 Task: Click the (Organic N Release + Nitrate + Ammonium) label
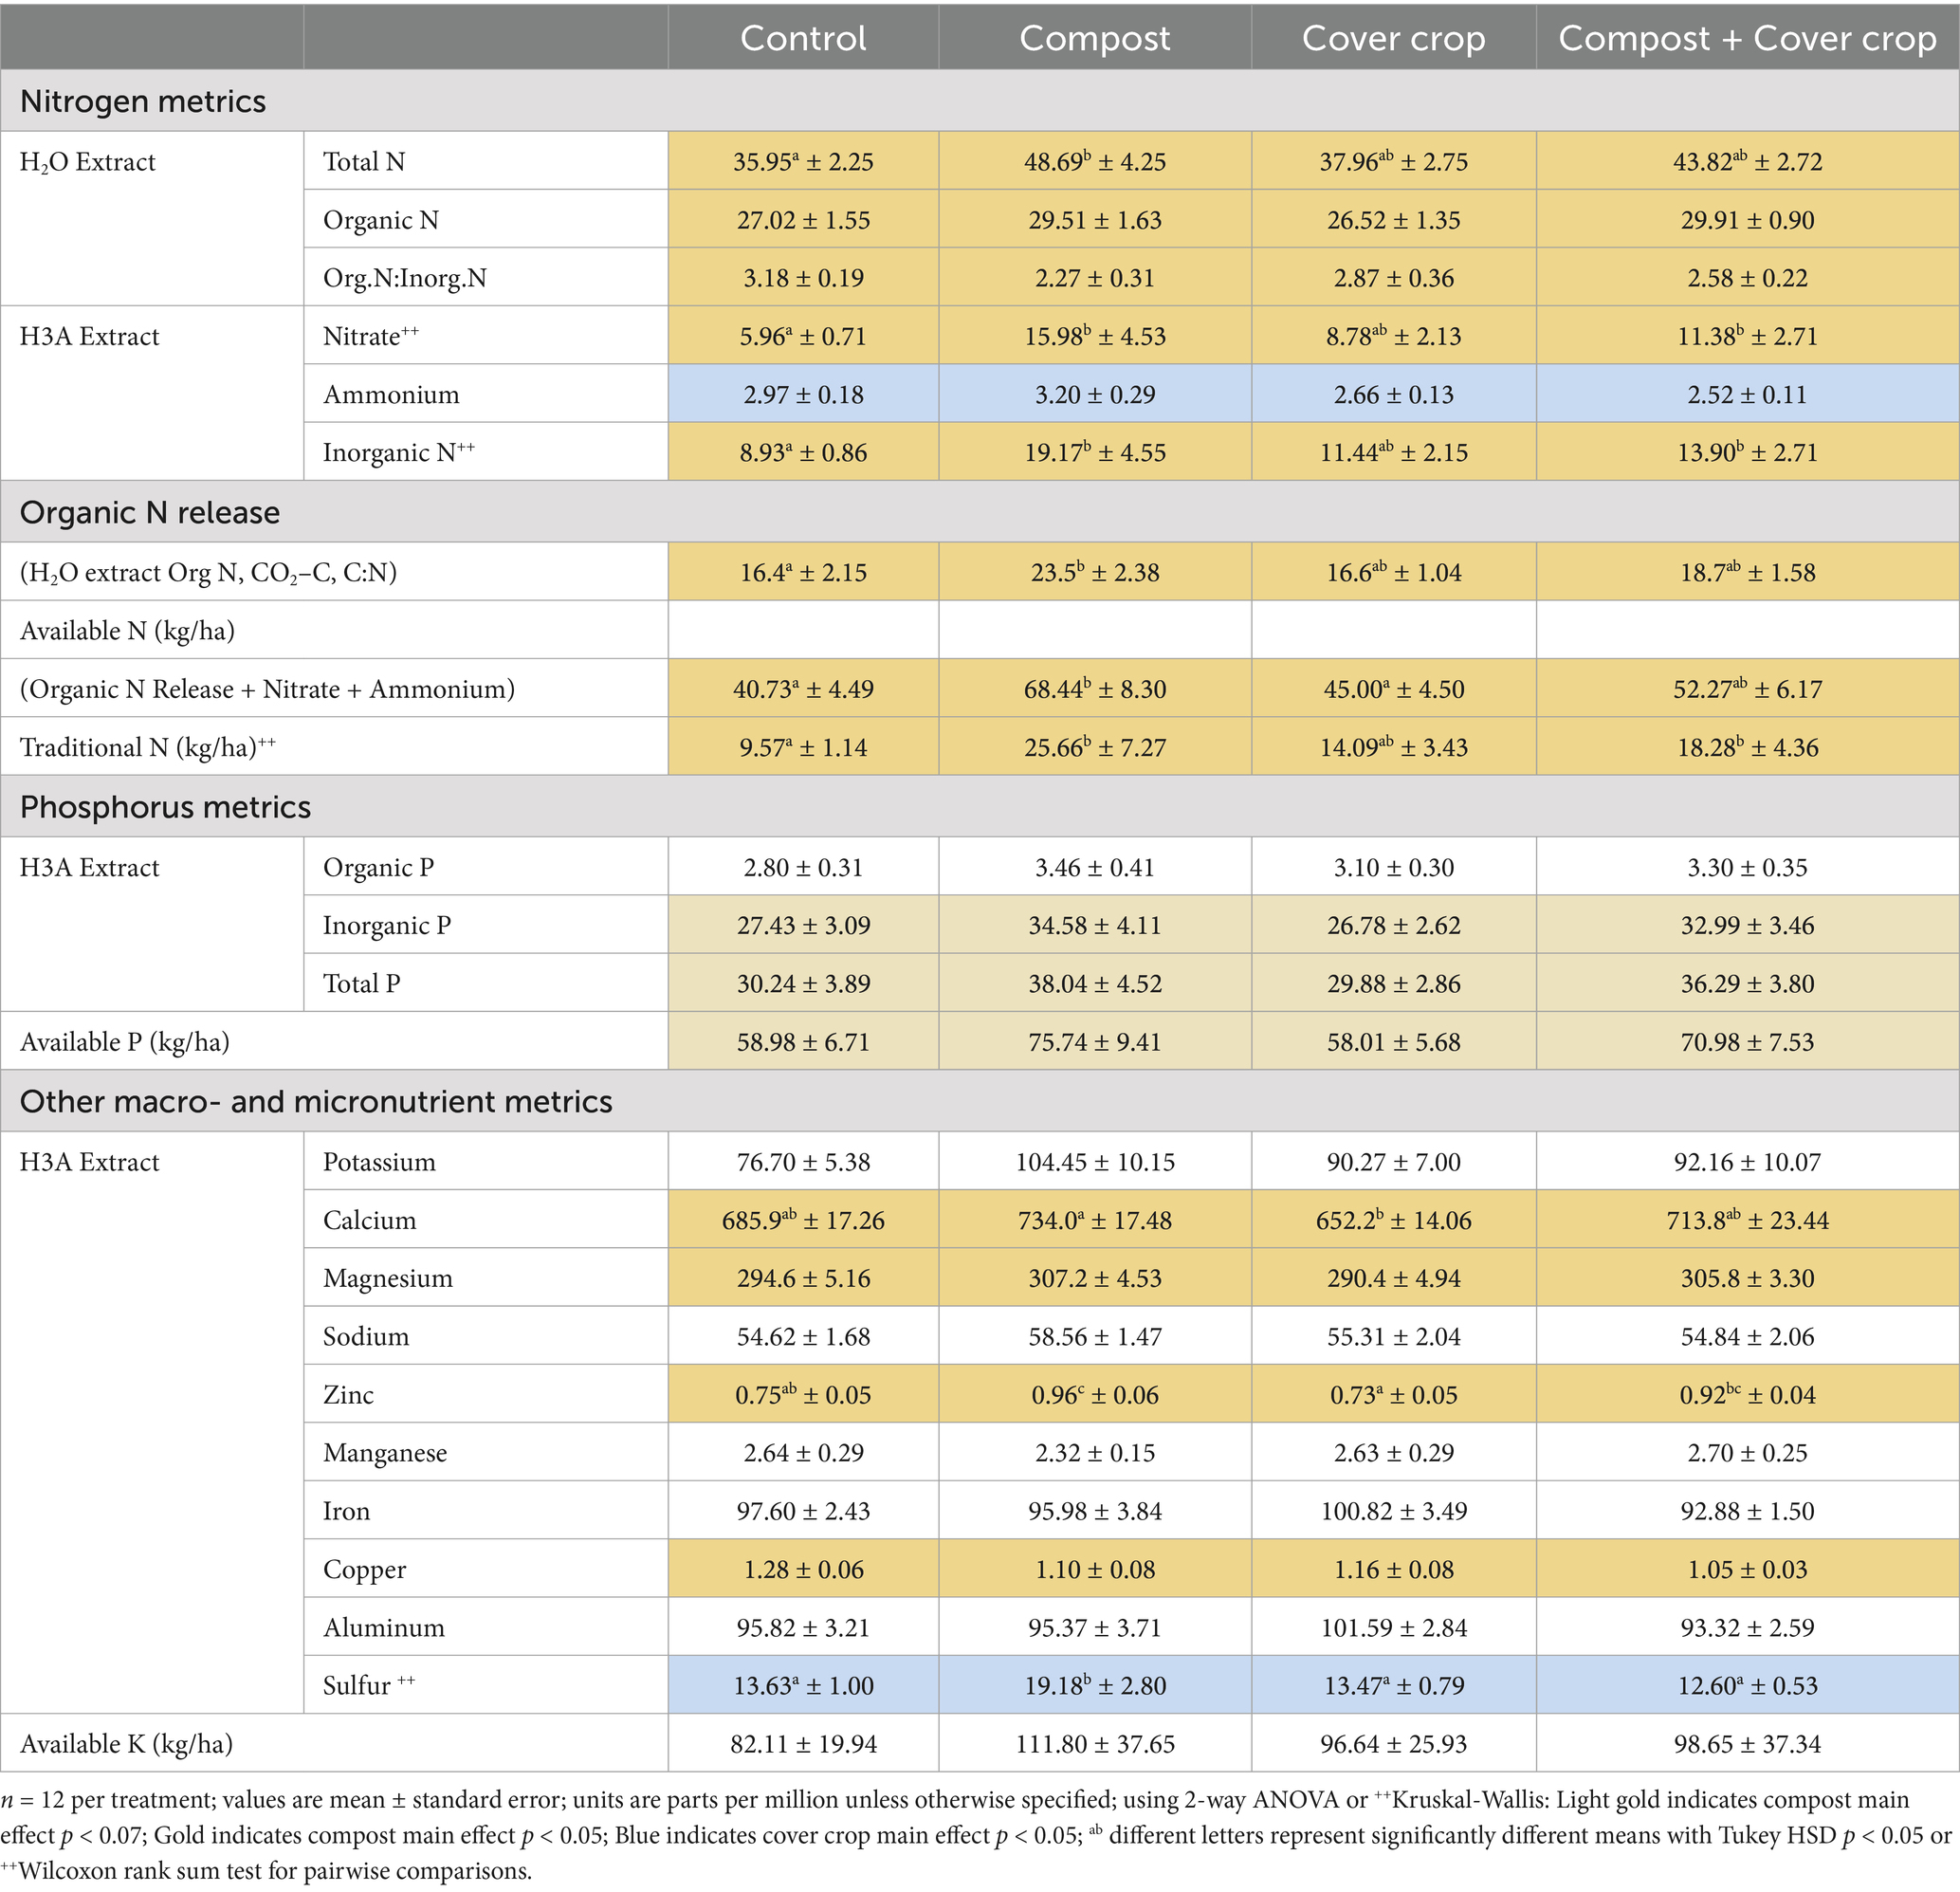267,689
